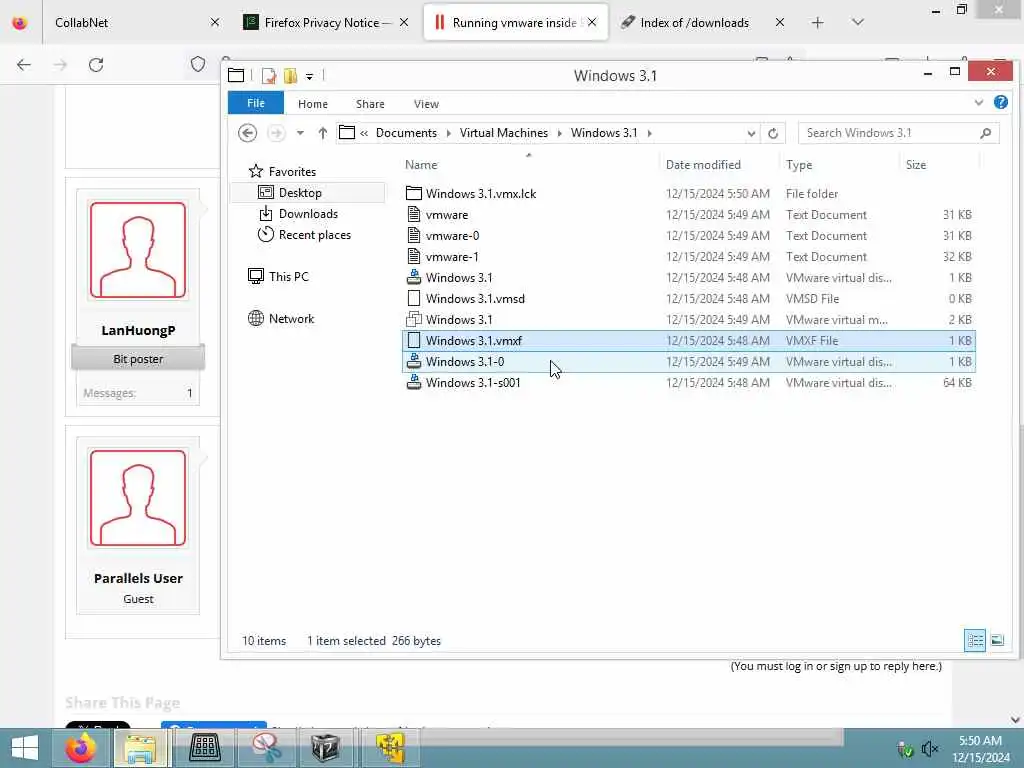This screenshot has height=768, width=1024.
Task: Switch to the View ribbon tab
Action: (426, 104)
